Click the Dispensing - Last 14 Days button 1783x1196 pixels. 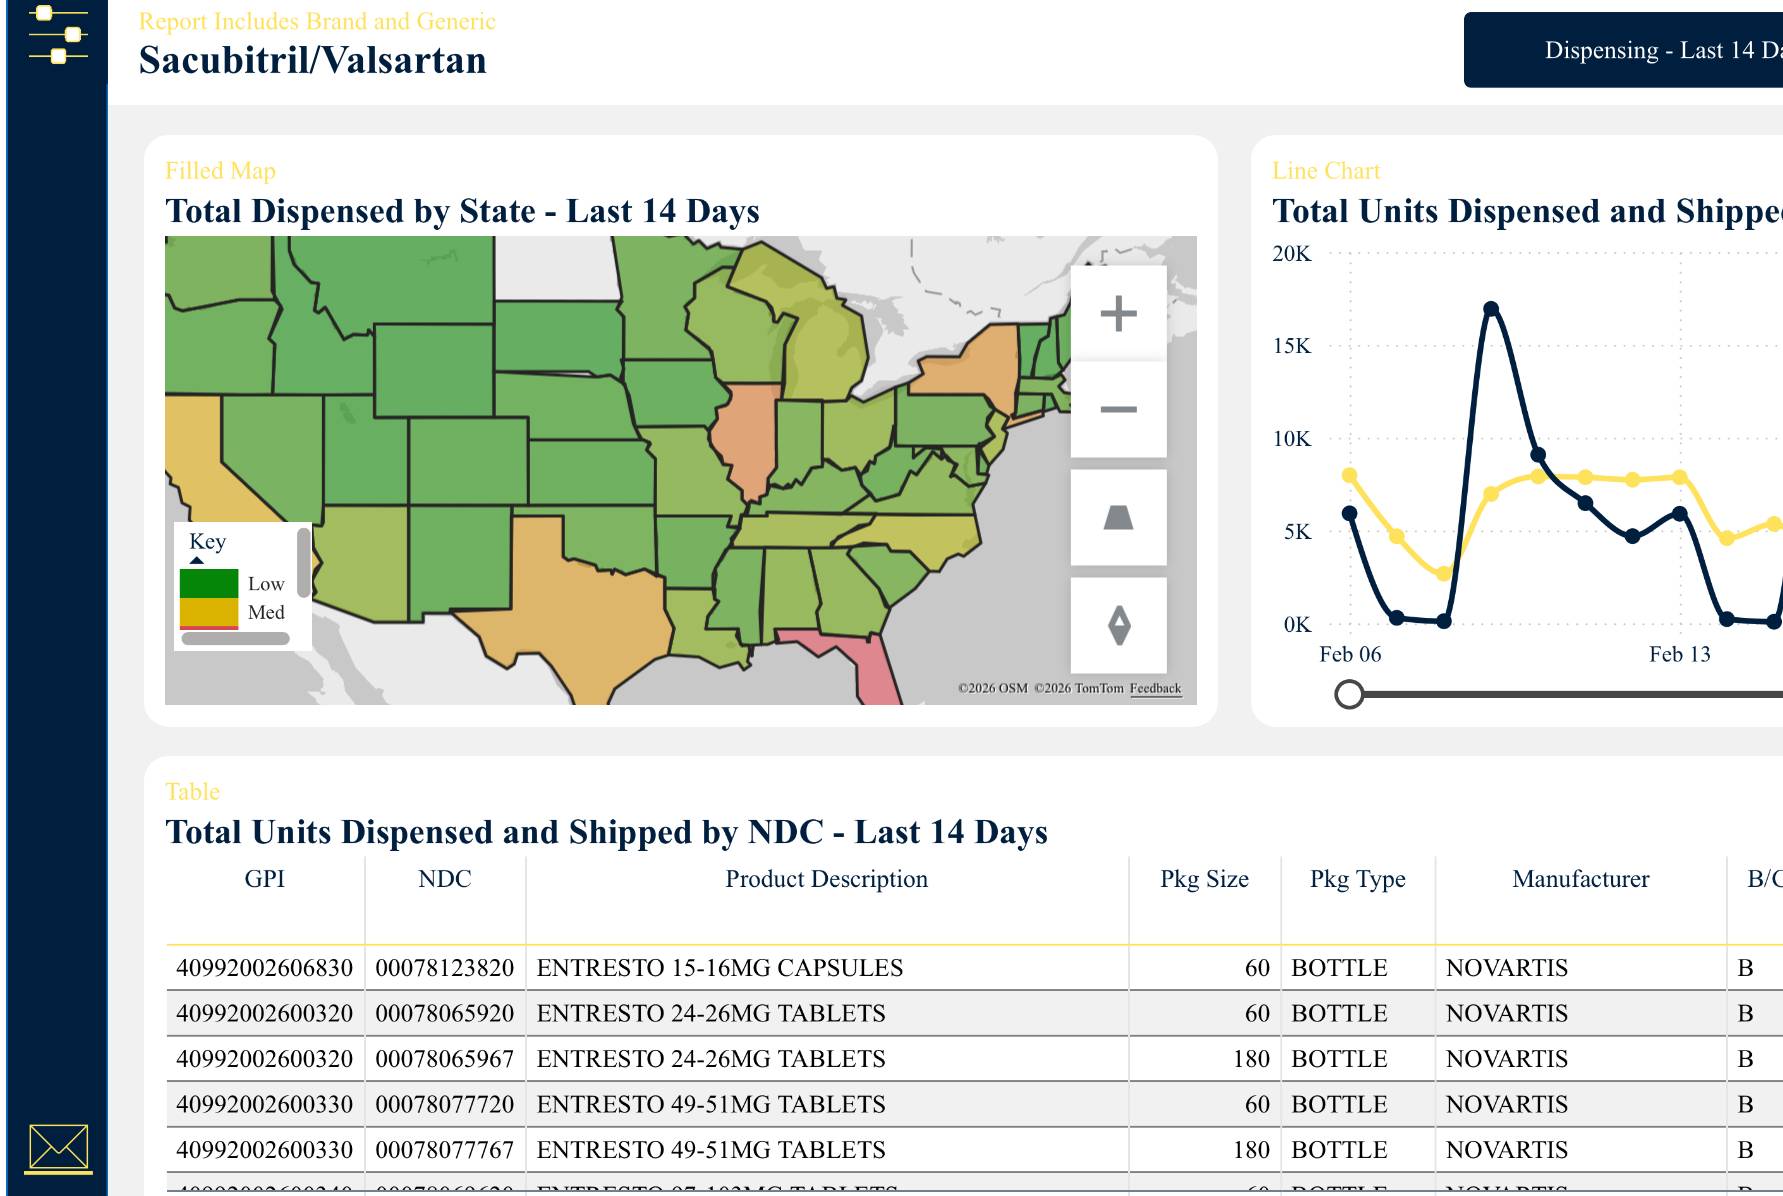pyautogui.click(x=1623, y=50)
